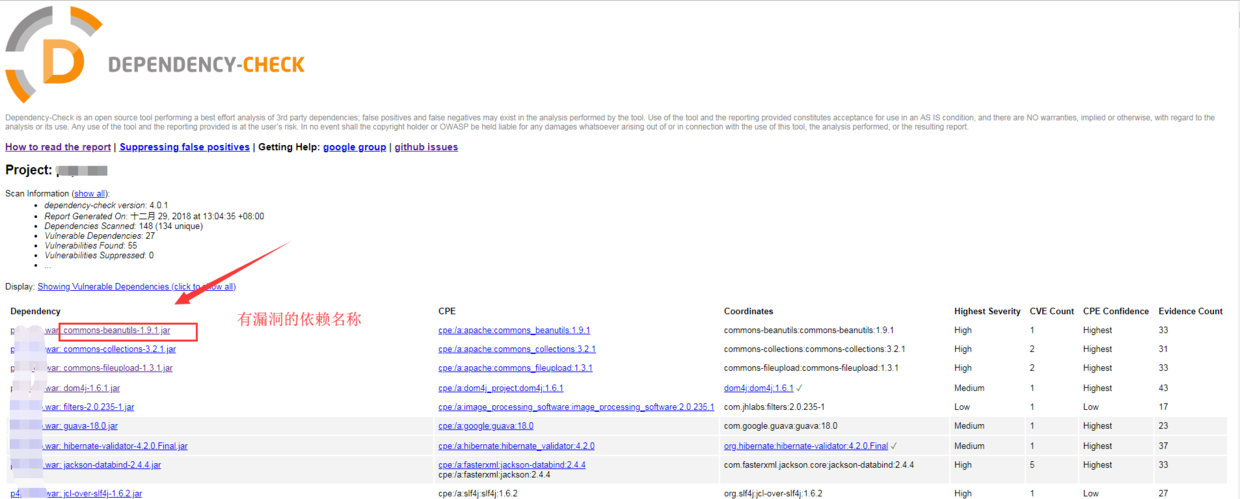Open CPE link hibernate:hibernate_validator:4.2.0
This screenshot has height=499, width=1240.
pyautogui.click(x=516, y=446)
